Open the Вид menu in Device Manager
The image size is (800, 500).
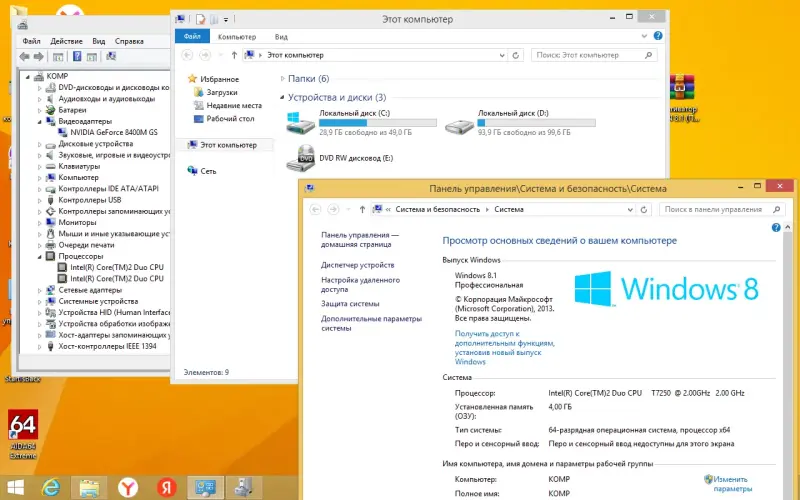click(x=98, y=41)
